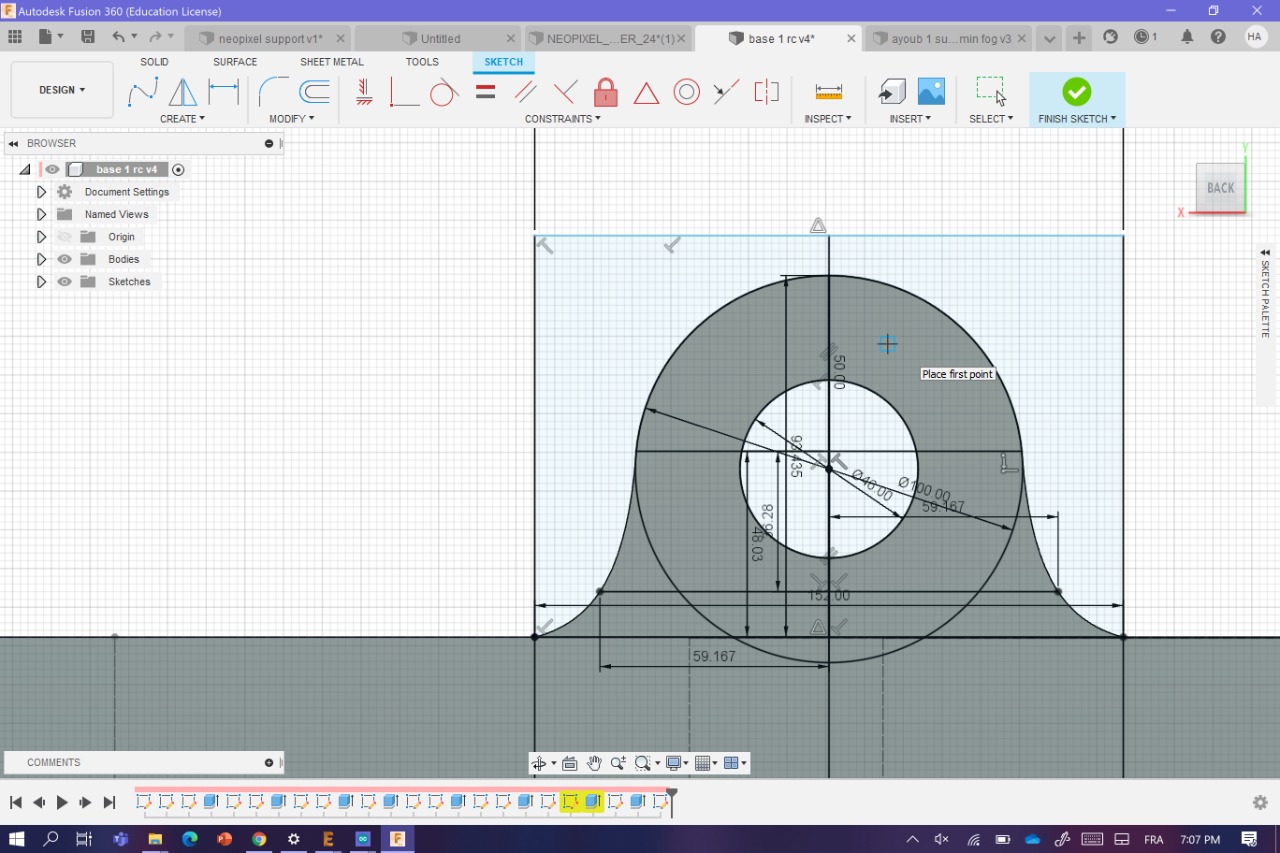Image resolution: width=1280 pixels, height=853 pixels.
Task: Toggle Sketches folder visibility eye
Action: tap(65, 282)
